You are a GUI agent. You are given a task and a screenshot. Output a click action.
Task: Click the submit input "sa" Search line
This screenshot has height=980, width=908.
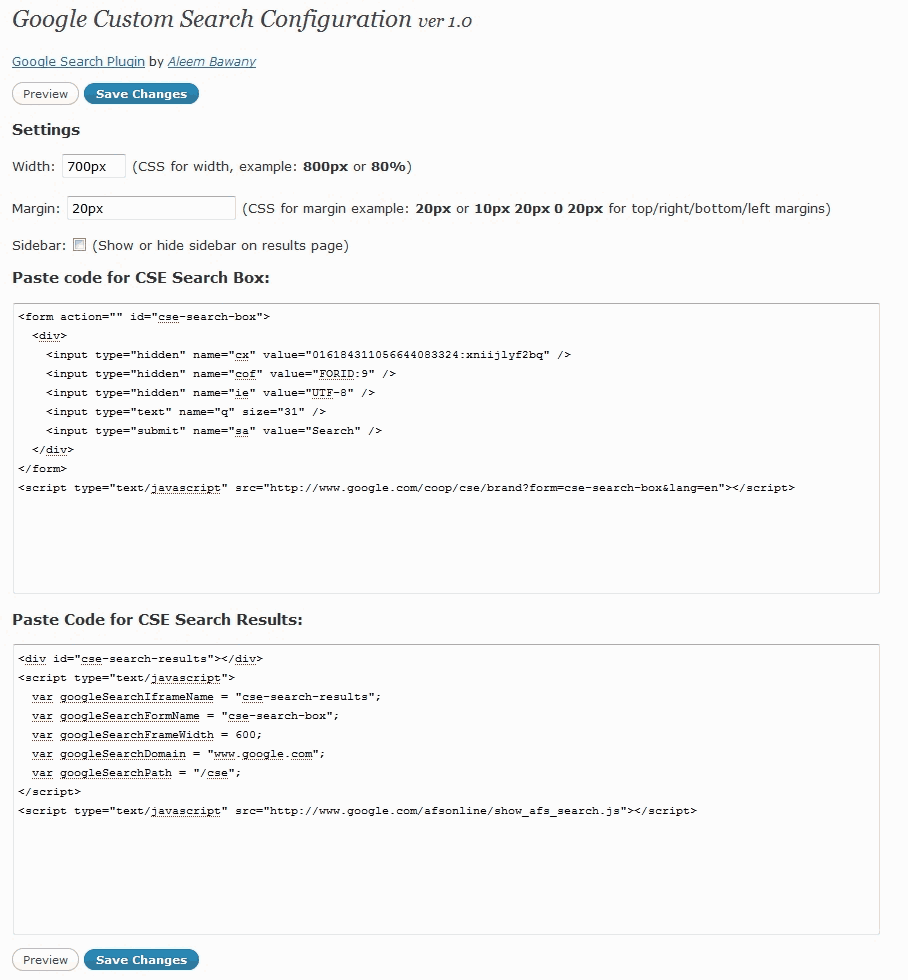[x=214, y=431]
